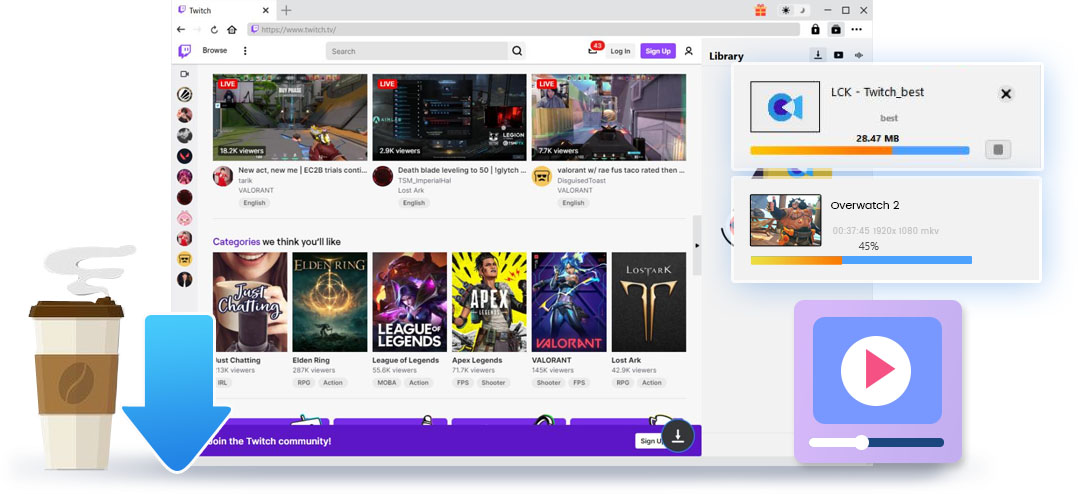Toggle the video library panel icon in toolbar
Image resolution: width=1078 pixels, height=494 pixels.
coord(835,30)
